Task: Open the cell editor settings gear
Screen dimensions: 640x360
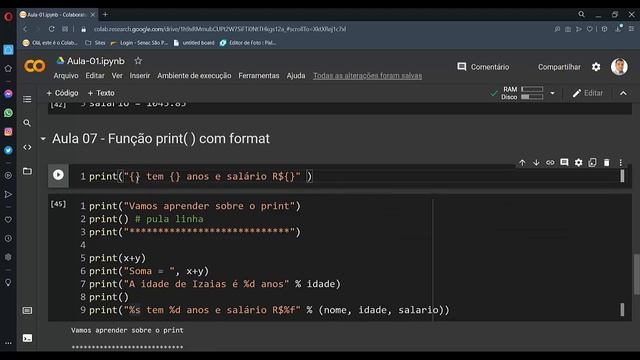Action: (578, 162)
